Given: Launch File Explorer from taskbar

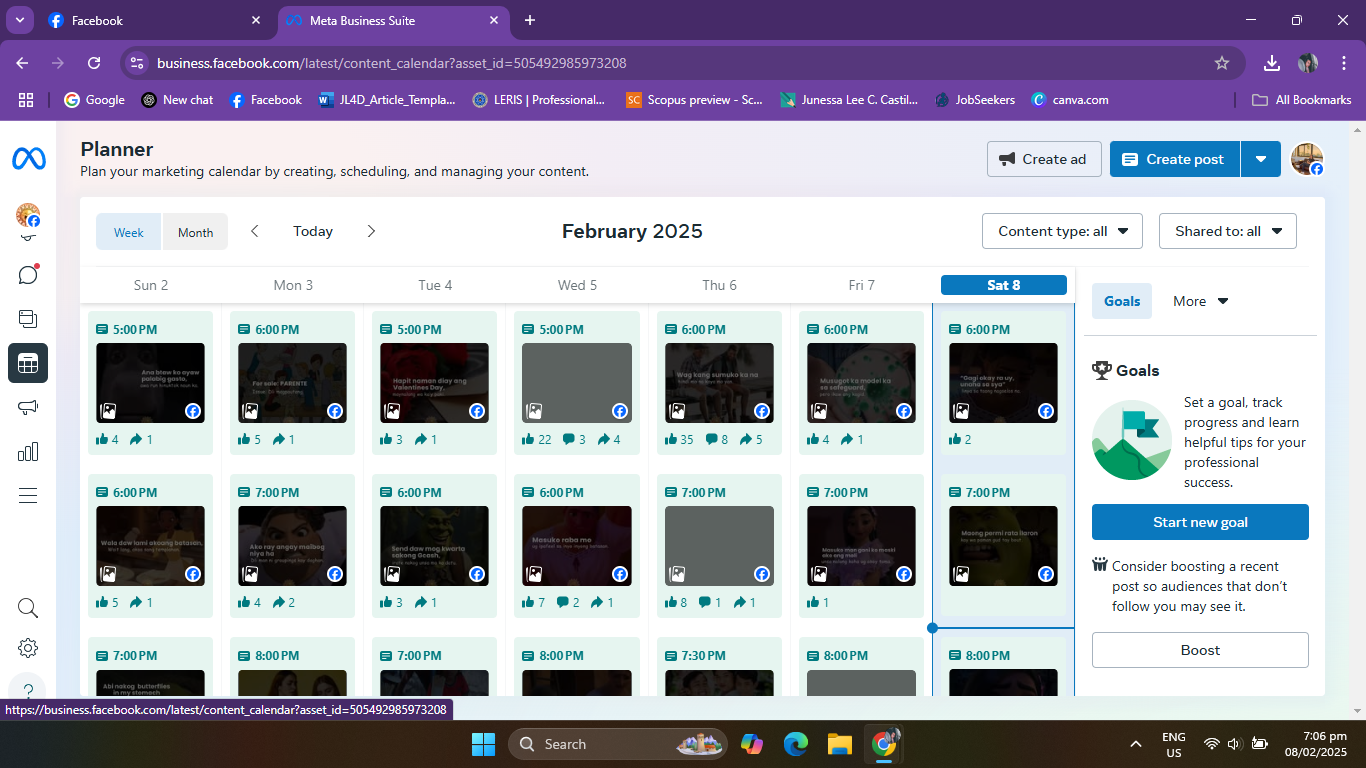Looking at the screenshot, I should [x=839, y=744].
